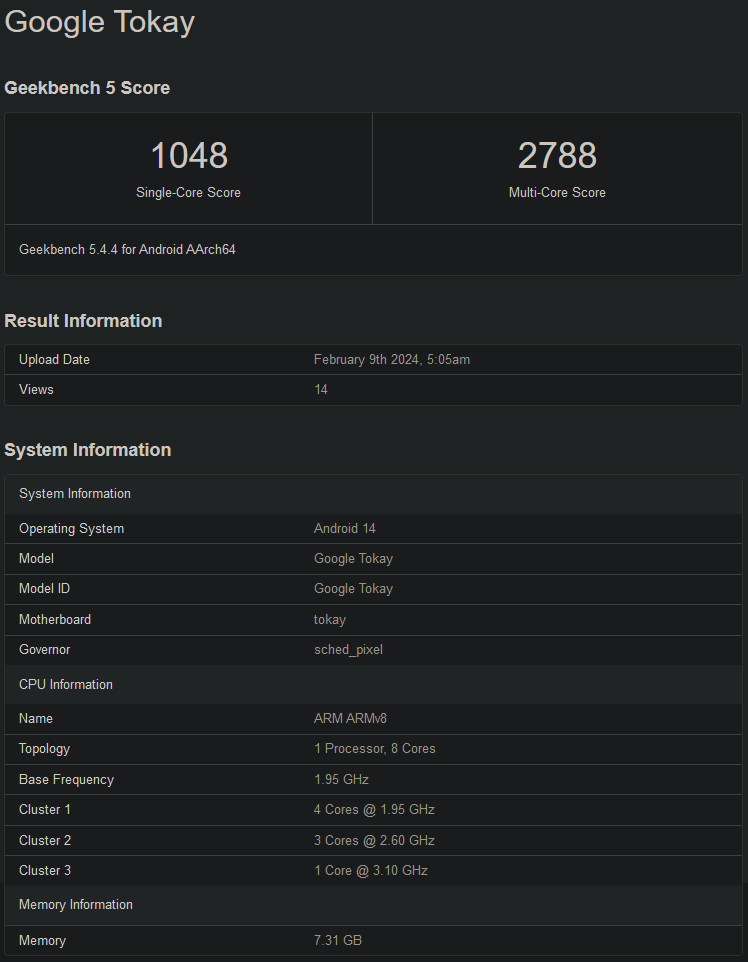
Task: Click the Result Information heading
Action: (83, 321)
